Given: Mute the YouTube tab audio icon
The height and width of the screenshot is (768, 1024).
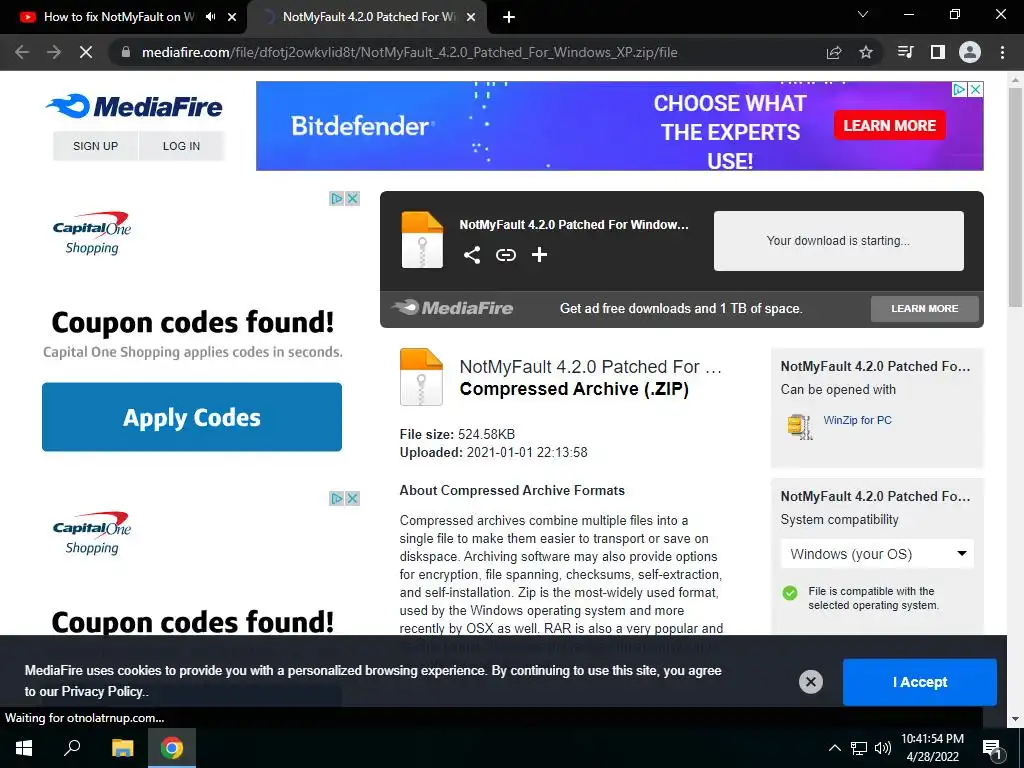Looking at the screenshot, I should tap(210, 17).
